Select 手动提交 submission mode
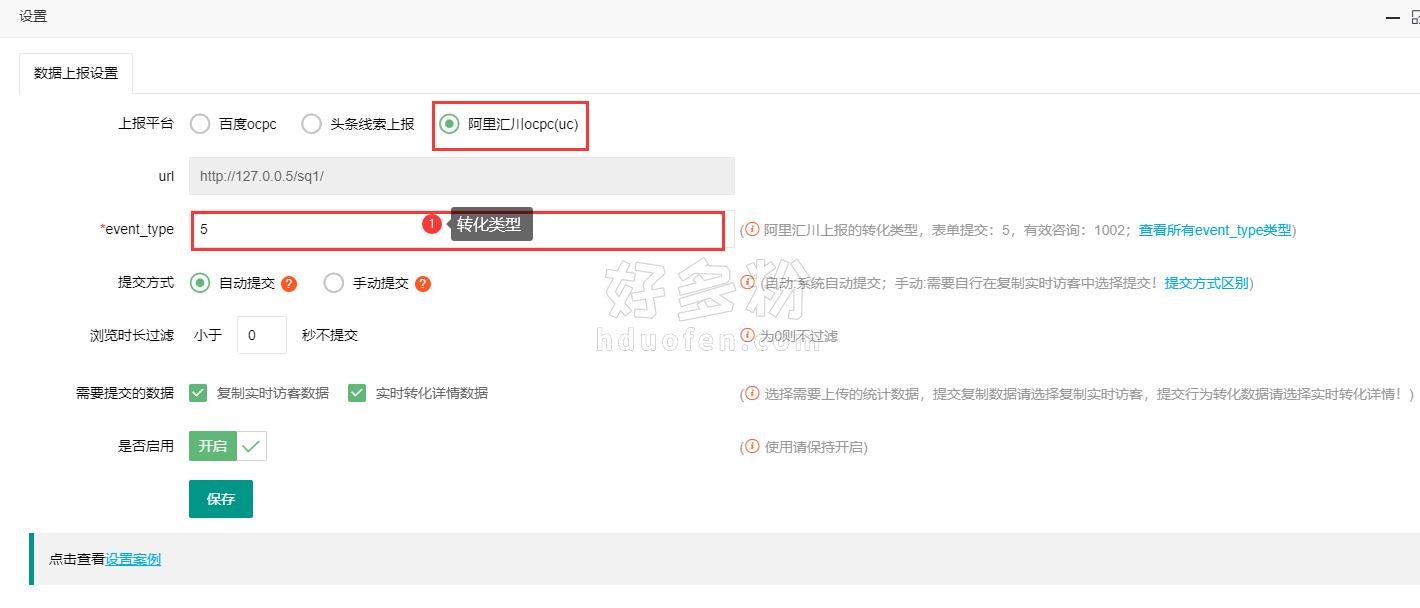The height and width of the screenshot is (608, 1420). pyautogui.click(x=334, y=283)
